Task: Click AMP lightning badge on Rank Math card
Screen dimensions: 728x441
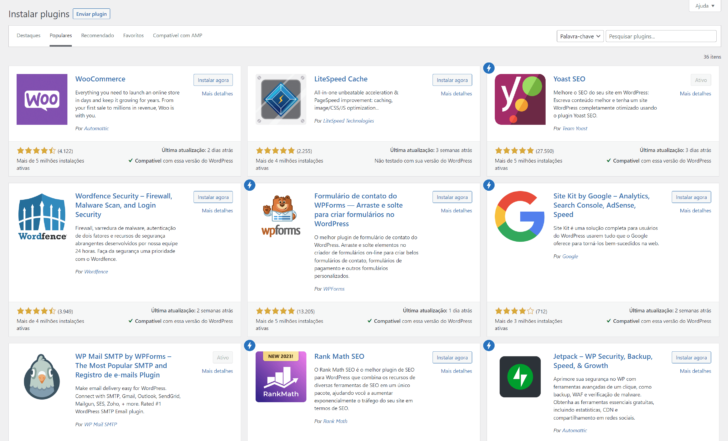Action: (249, 345)
